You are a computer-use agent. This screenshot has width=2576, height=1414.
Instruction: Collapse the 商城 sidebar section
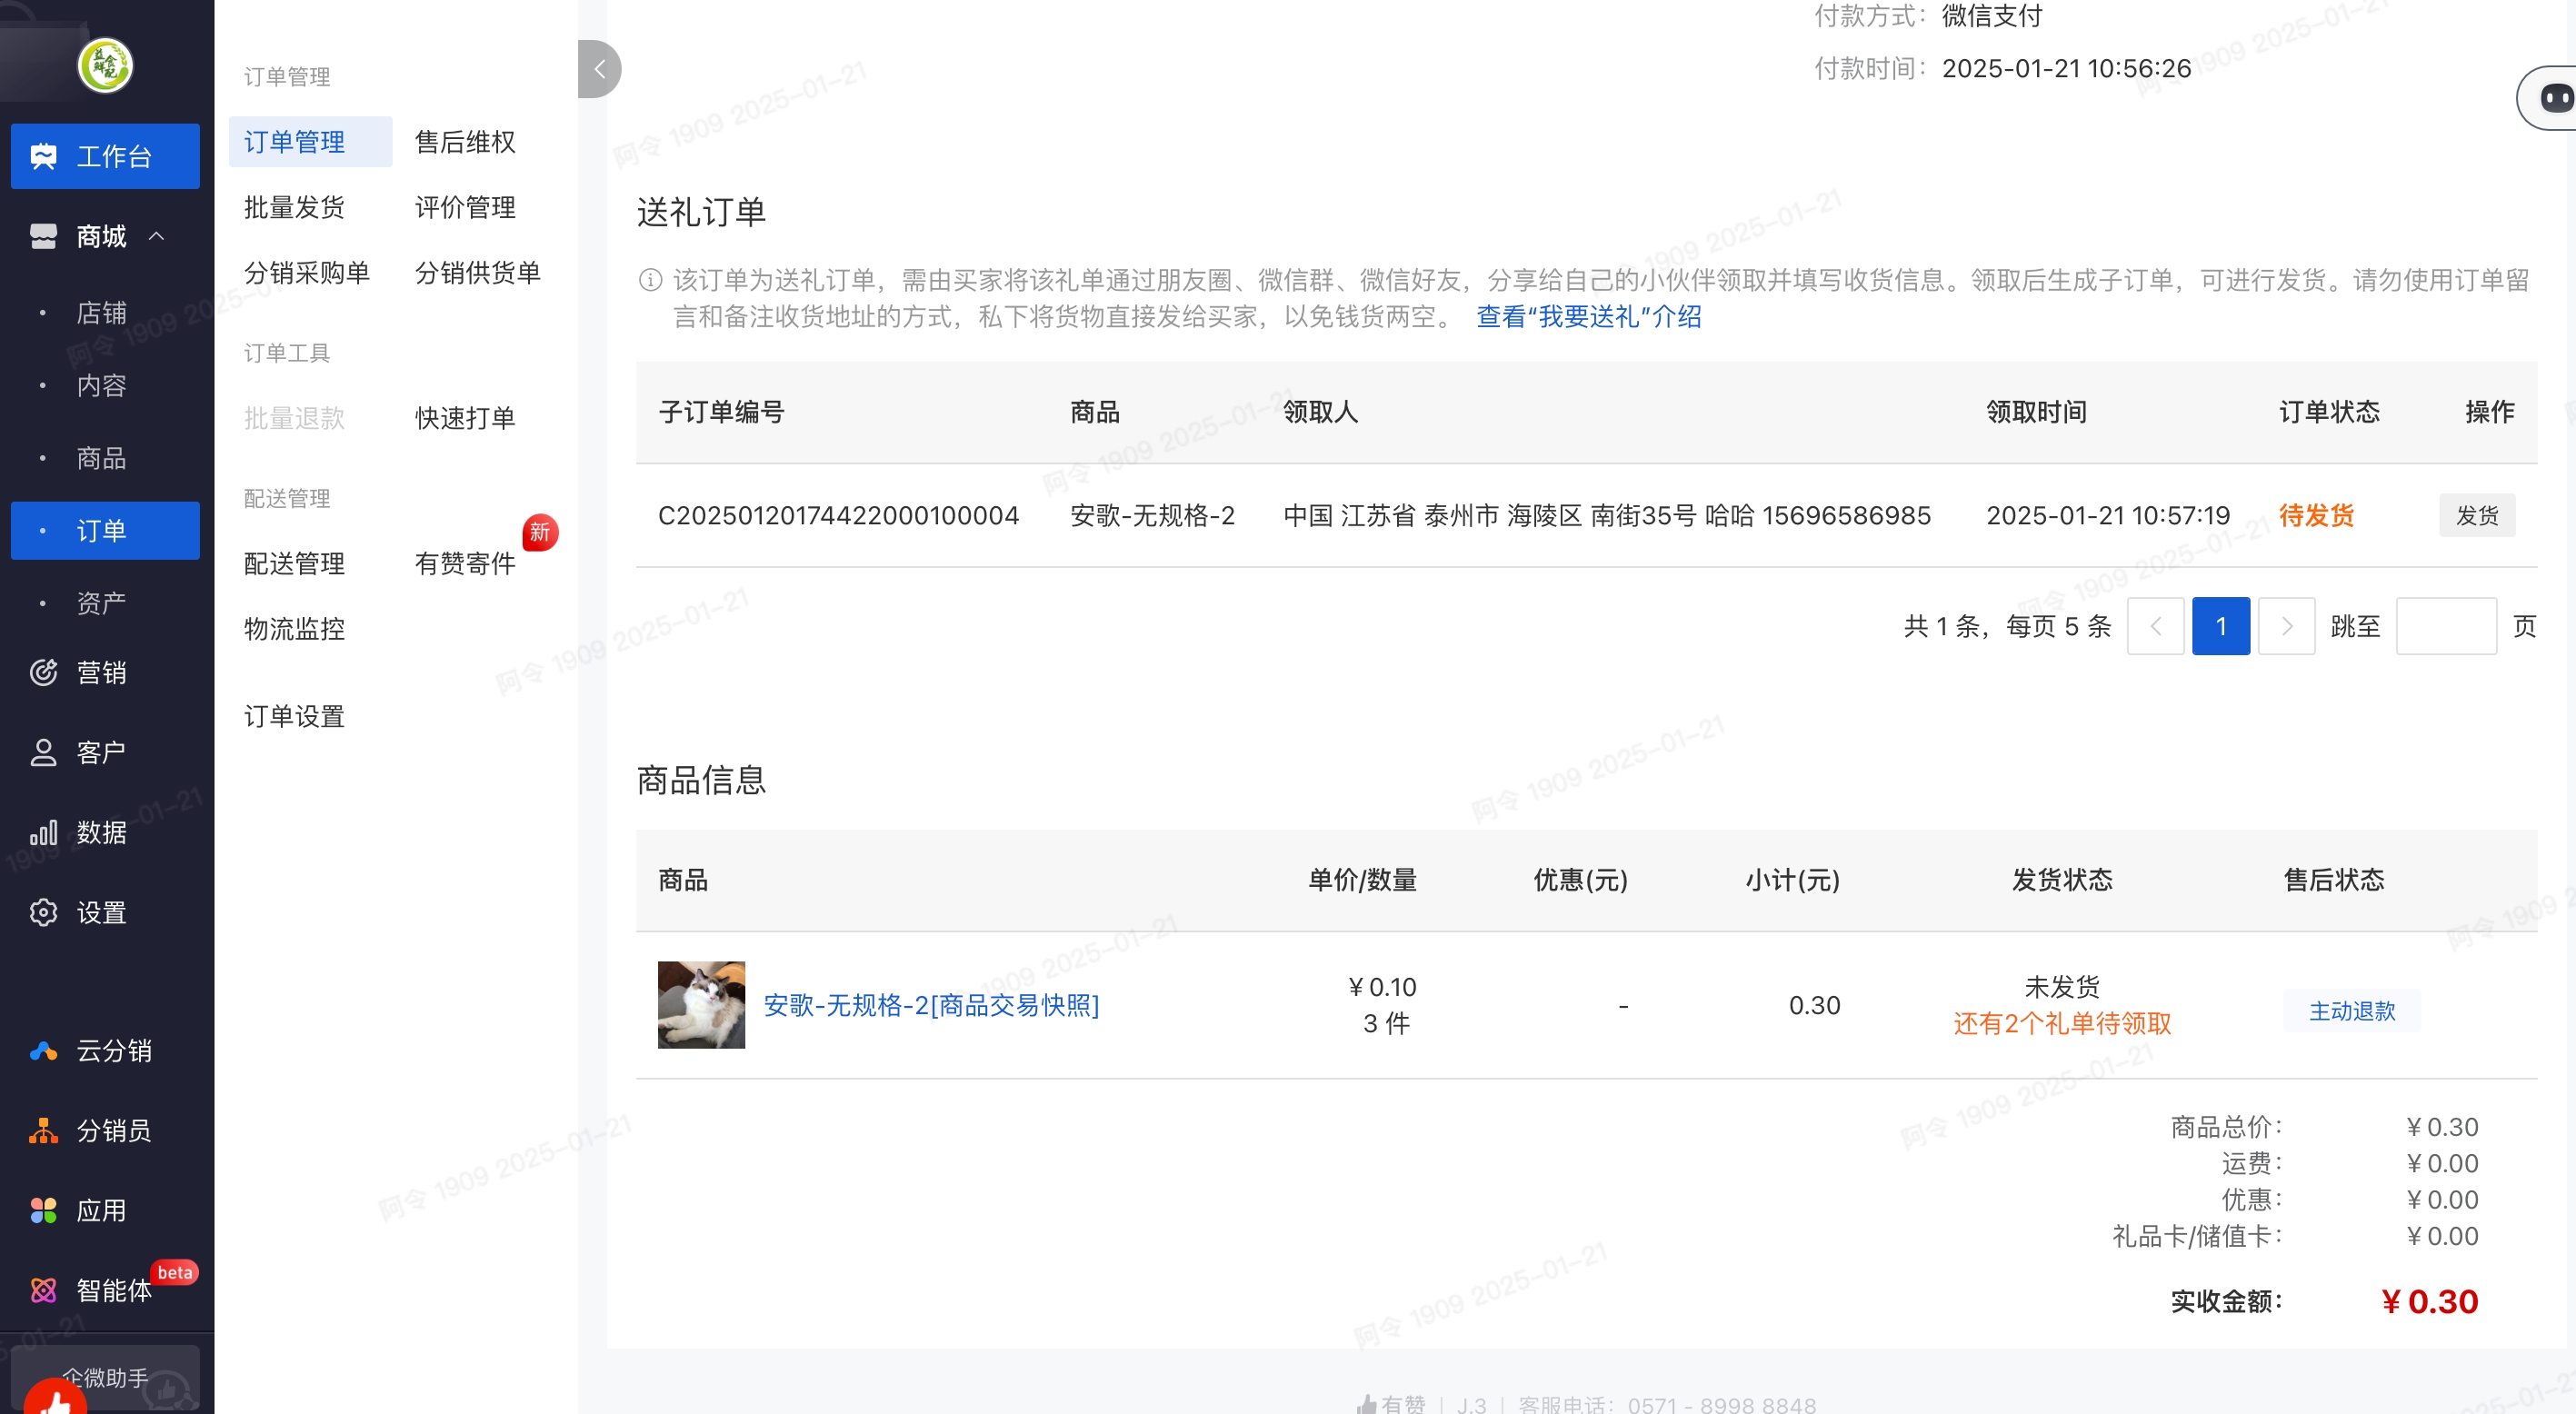157,236
